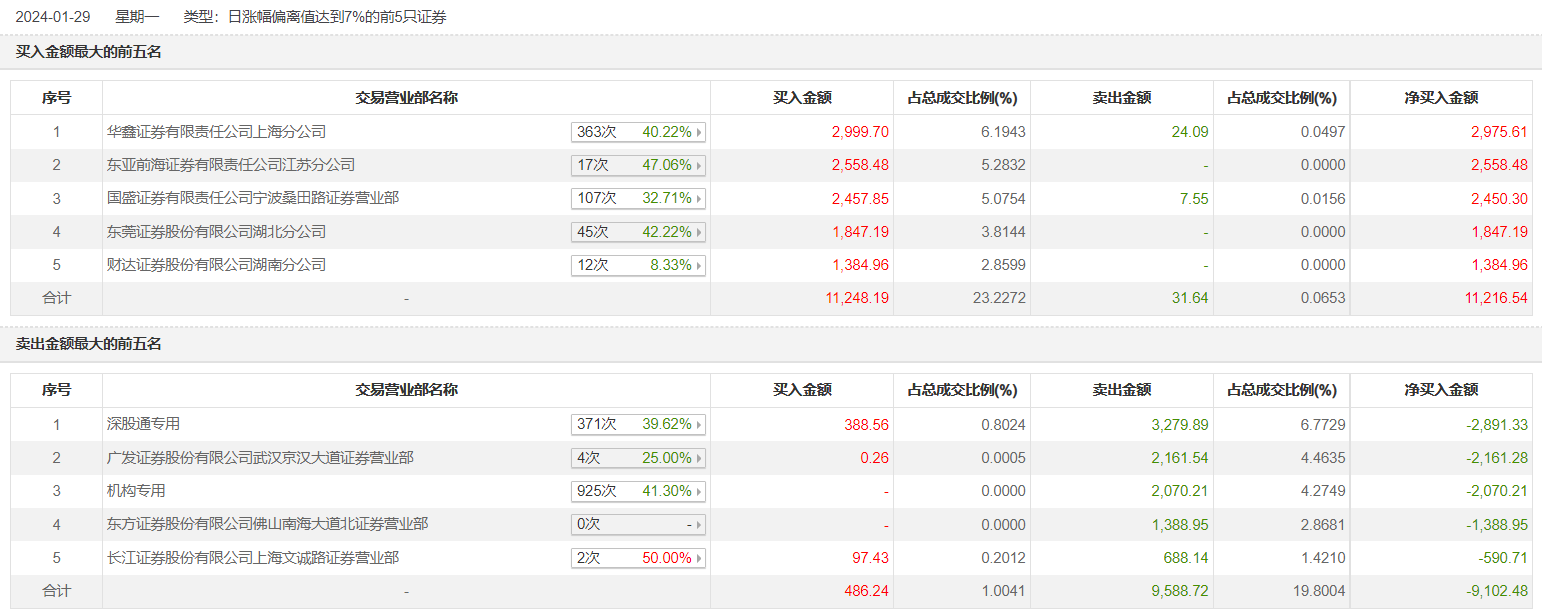
Task: Select 东莞证券股份有限公司湖北分公司
Action: 216,232
